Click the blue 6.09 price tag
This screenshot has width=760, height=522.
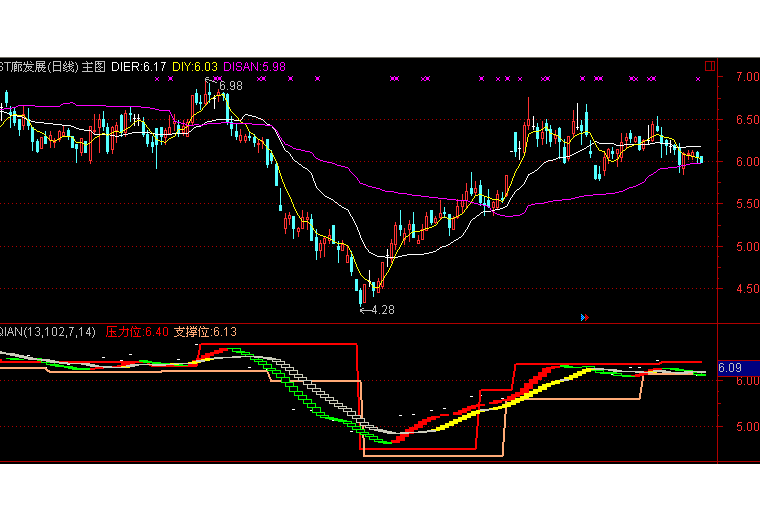(x=730, y=367)
